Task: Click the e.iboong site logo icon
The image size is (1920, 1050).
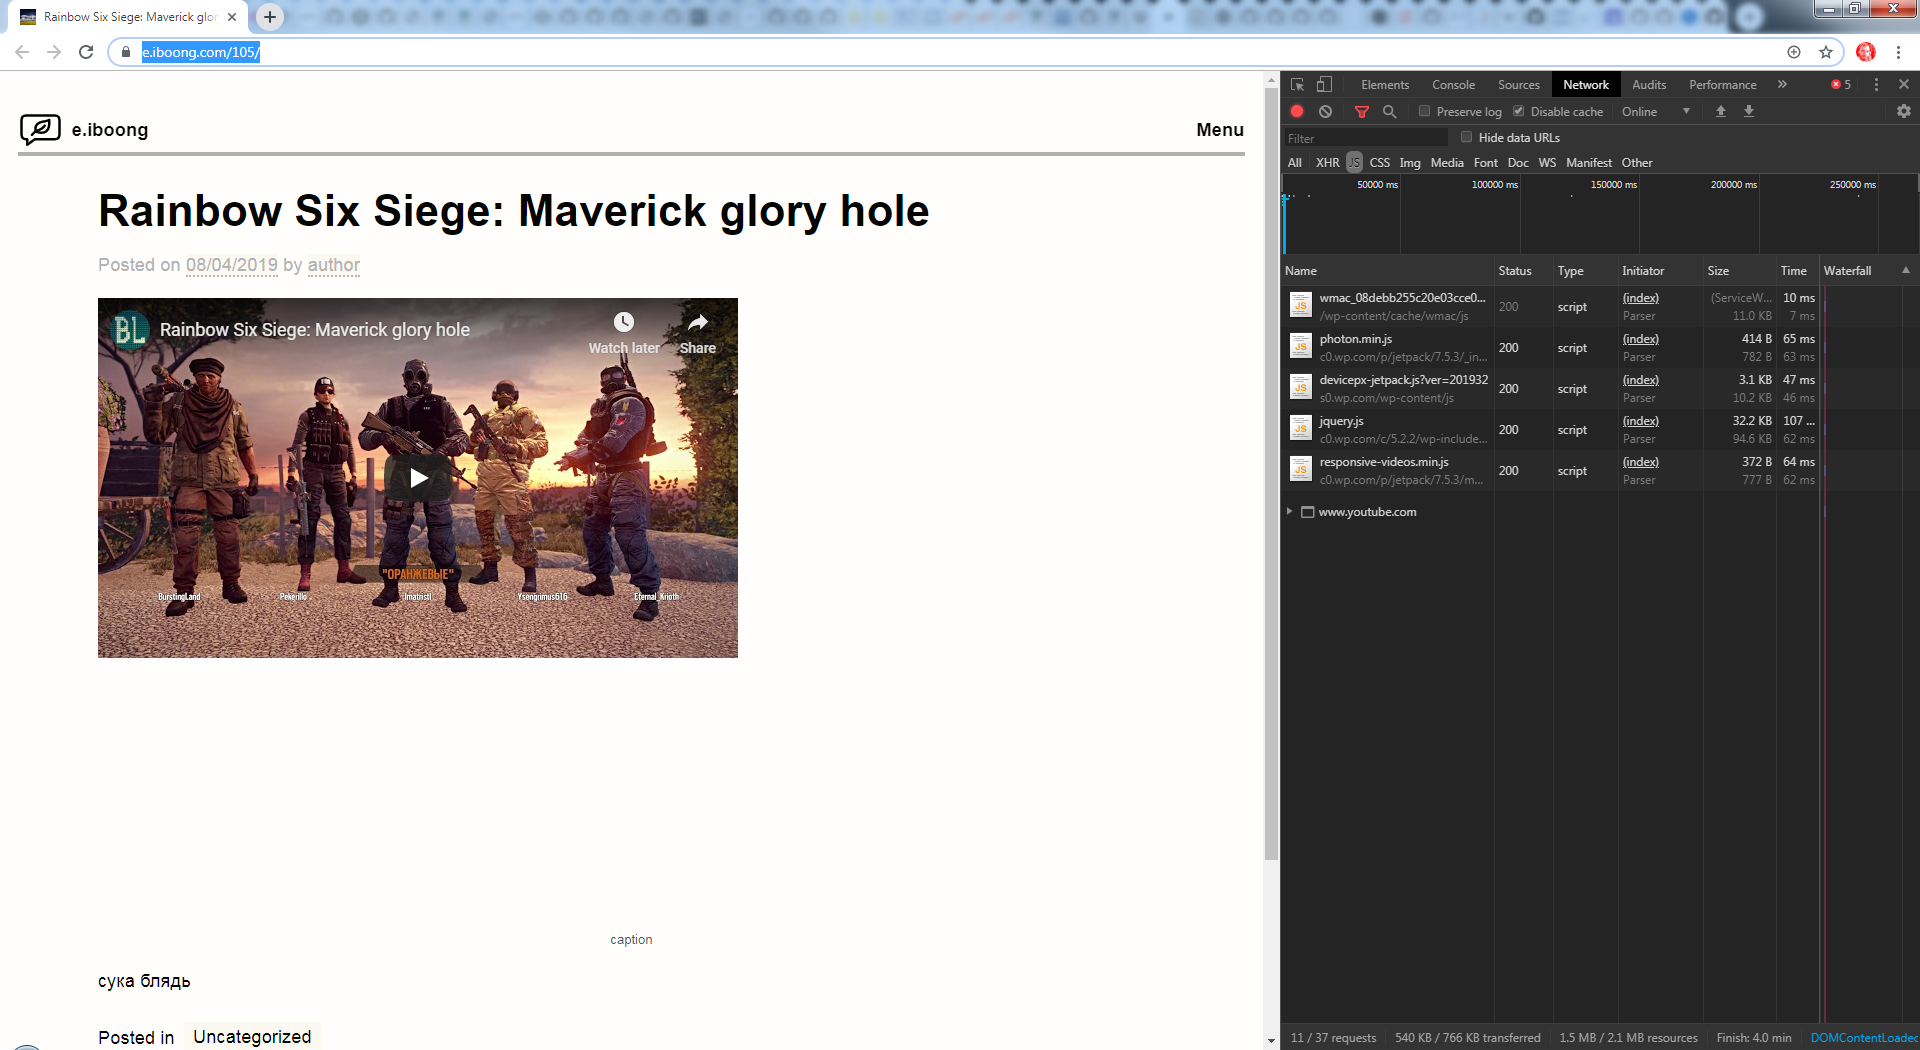Action: (x=40, y=129)
